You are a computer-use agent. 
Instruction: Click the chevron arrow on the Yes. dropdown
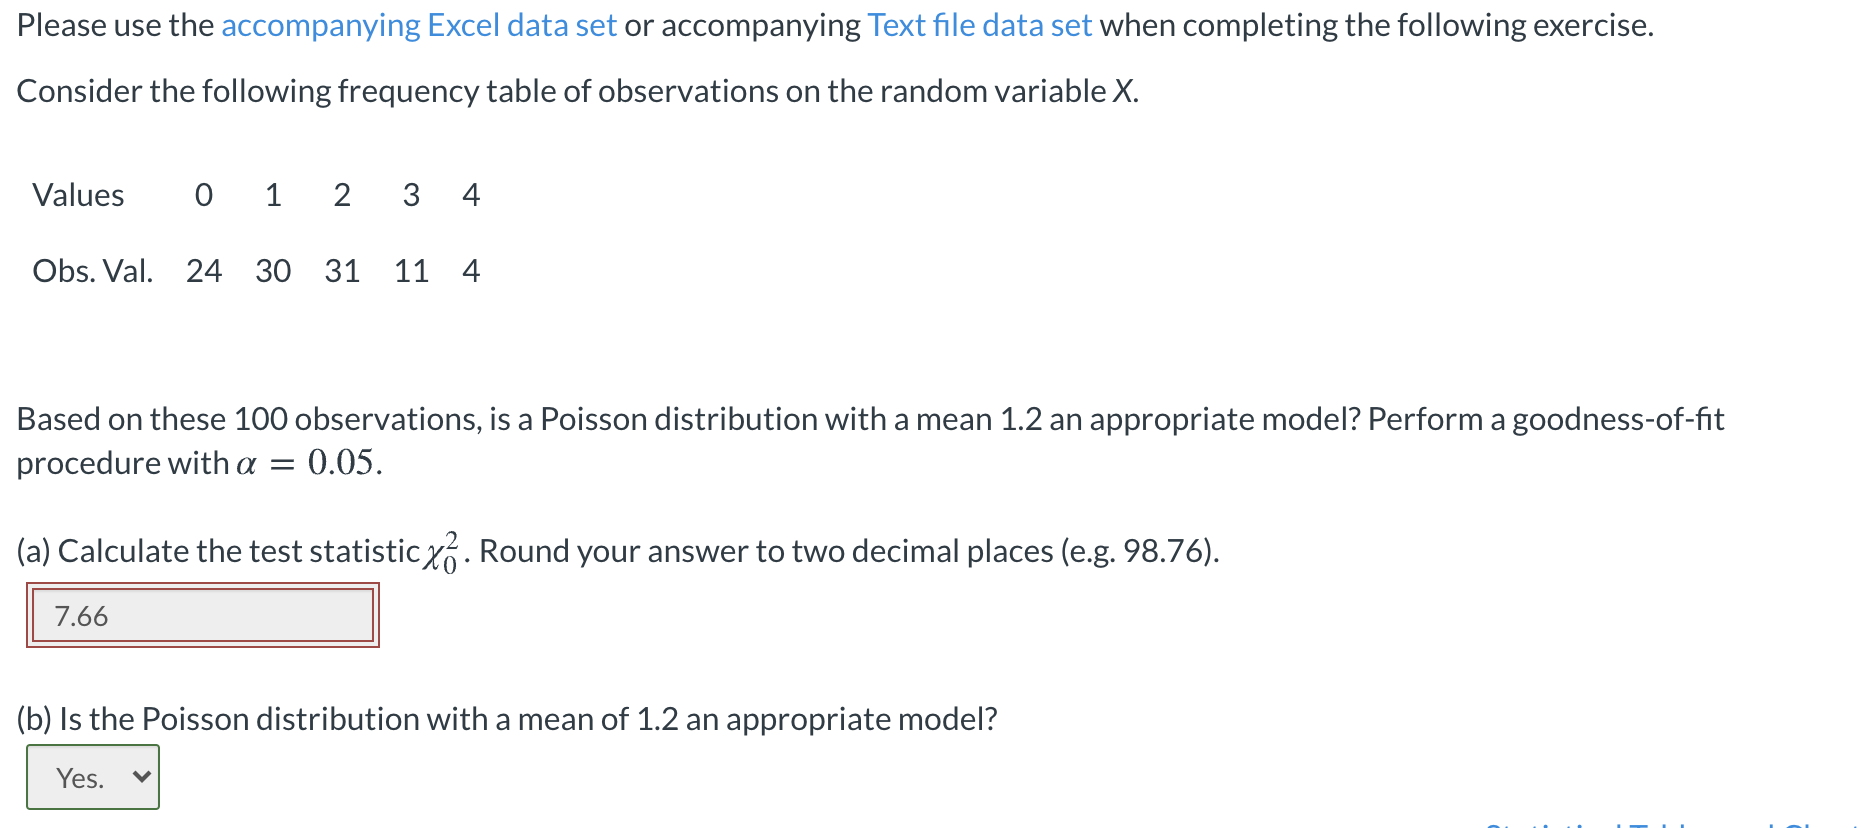point(141,776)
